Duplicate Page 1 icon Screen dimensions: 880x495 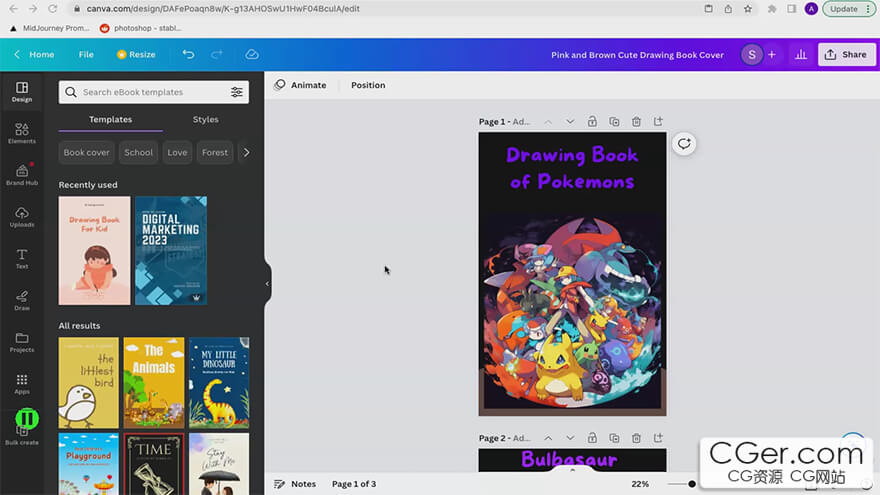click(614, 121)
